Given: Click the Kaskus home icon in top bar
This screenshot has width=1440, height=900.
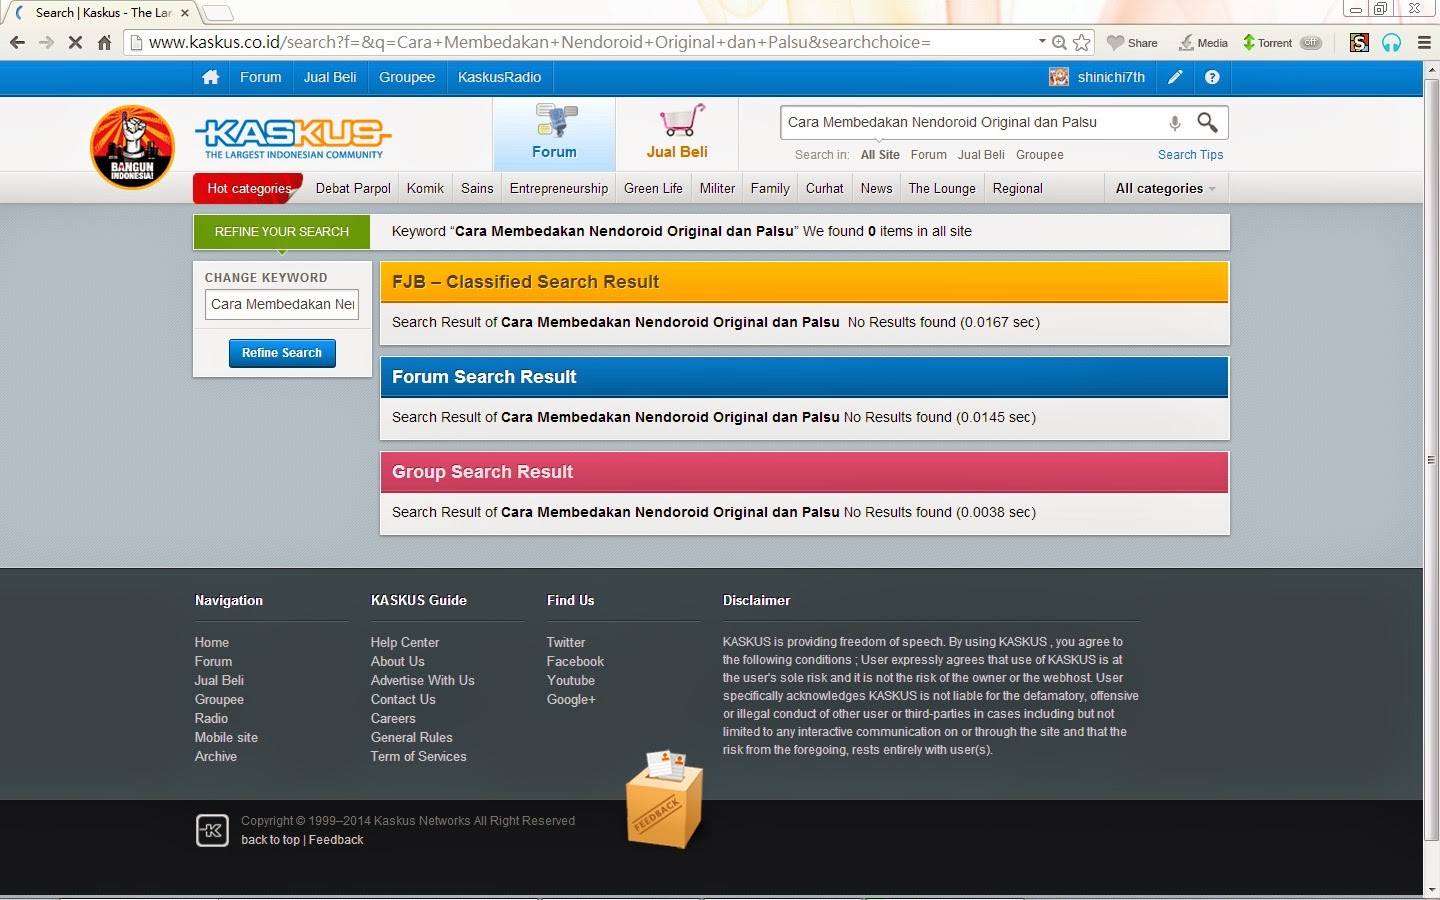Looking at the screenshot, I should tap(210, 77).
